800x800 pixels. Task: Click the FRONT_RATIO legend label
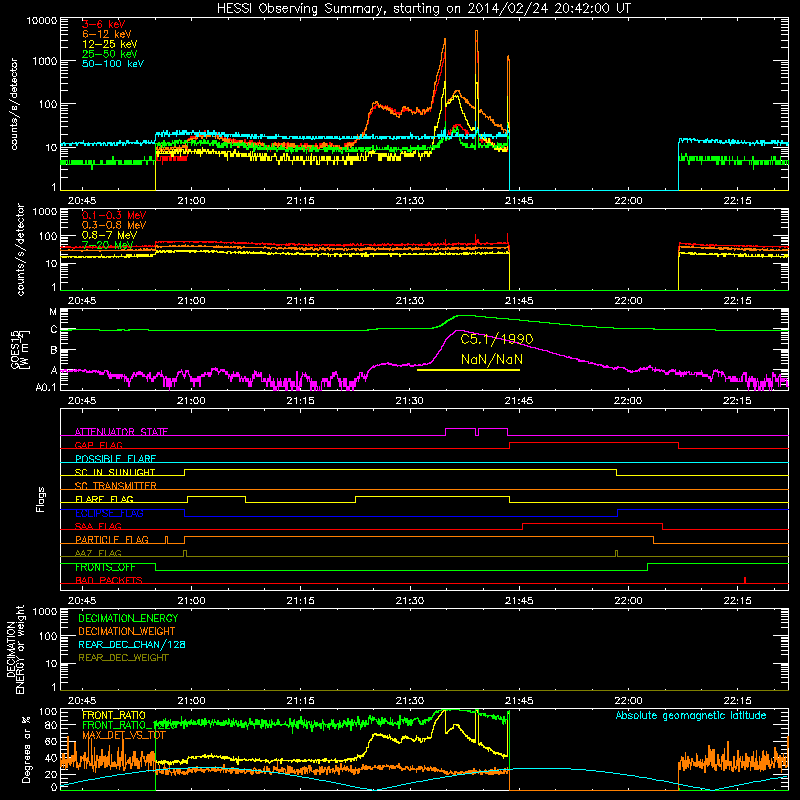point(114,716)
